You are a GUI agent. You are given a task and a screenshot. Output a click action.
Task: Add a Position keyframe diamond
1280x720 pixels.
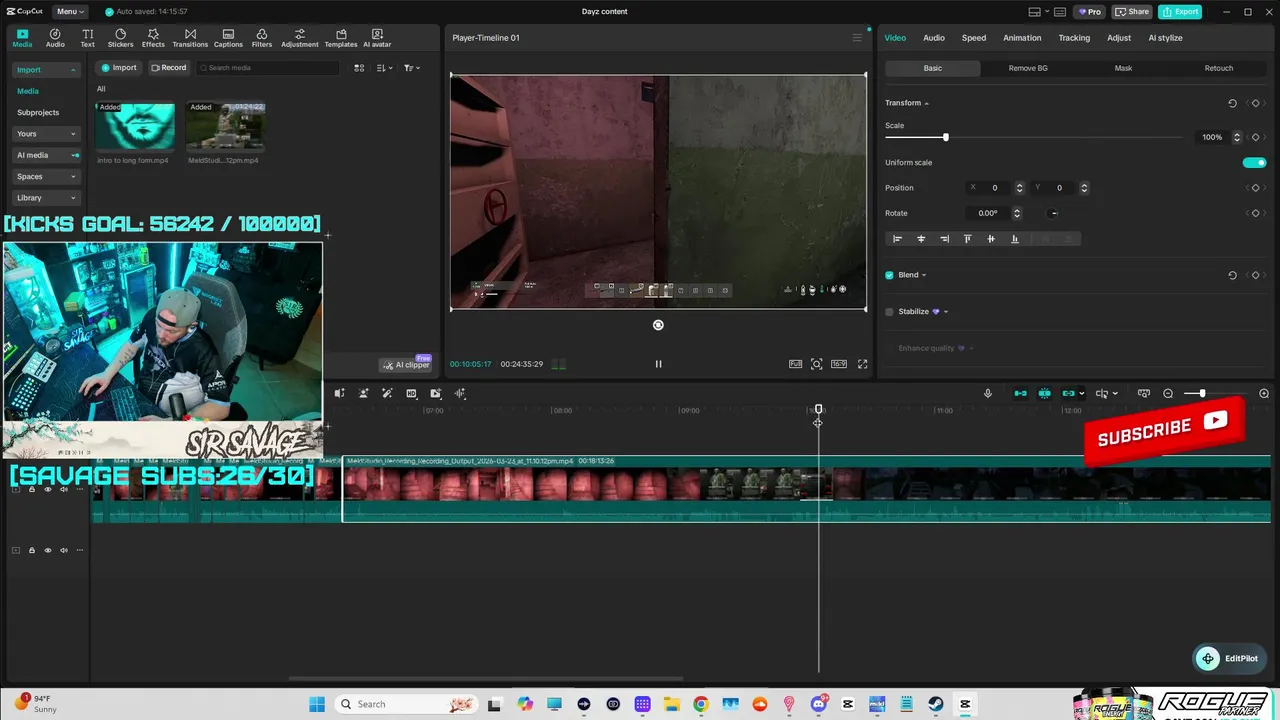tap(1255, 188)
